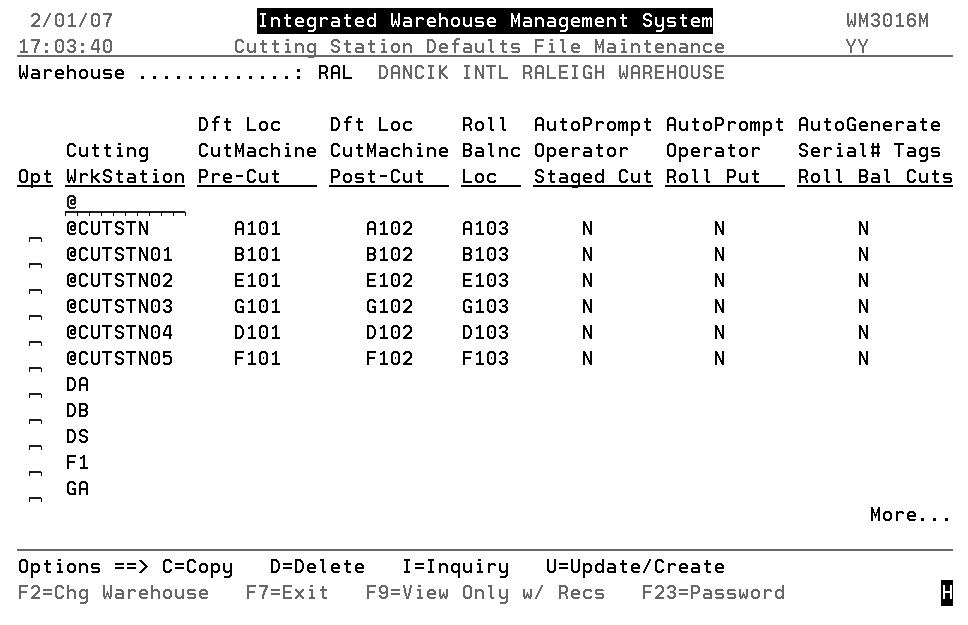This screenshot has width=968, height=625.
Task: Click More... to view additional records
Action: click(x=910, y=515)
